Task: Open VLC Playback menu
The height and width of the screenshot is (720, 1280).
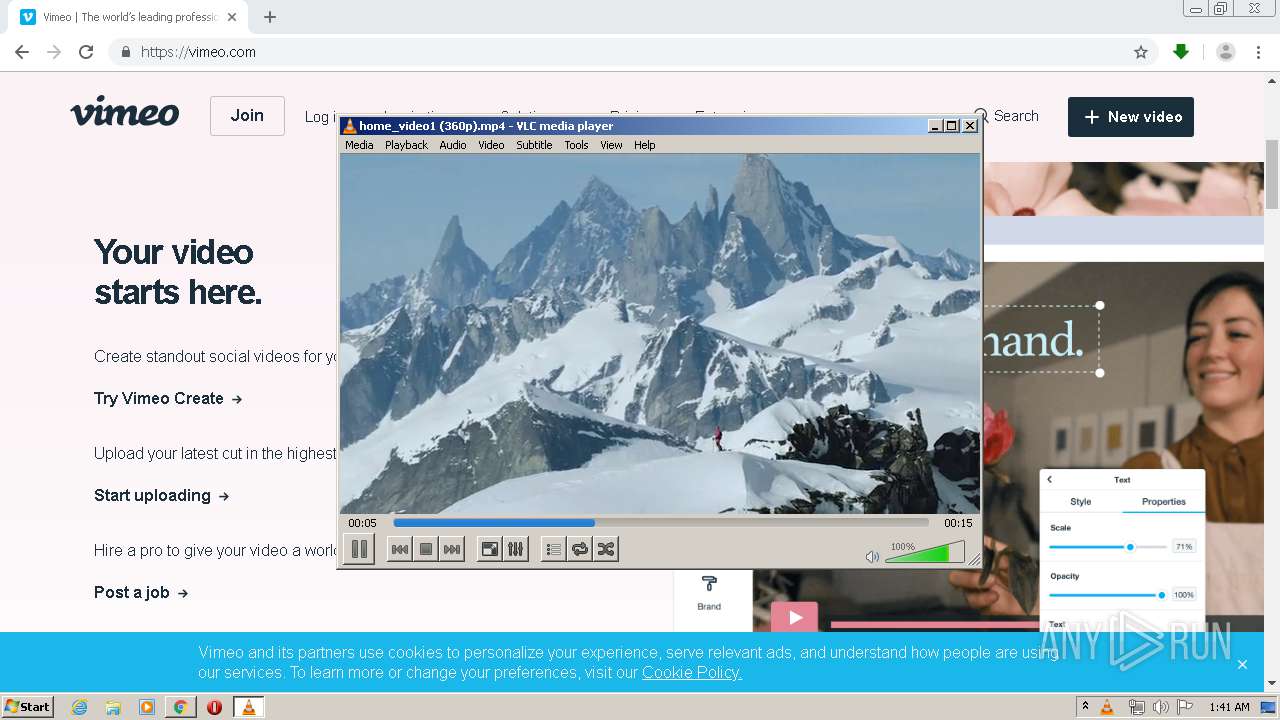Action: point(406,145)
